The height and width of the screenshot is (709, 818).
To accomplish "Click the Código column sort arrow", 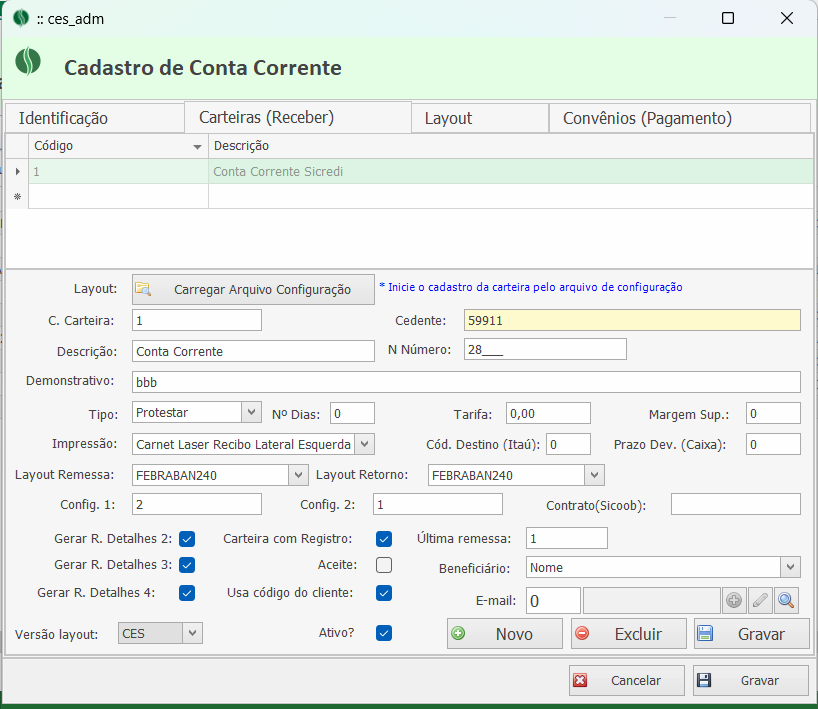I will pyautogui.click(x=197, y=147).
